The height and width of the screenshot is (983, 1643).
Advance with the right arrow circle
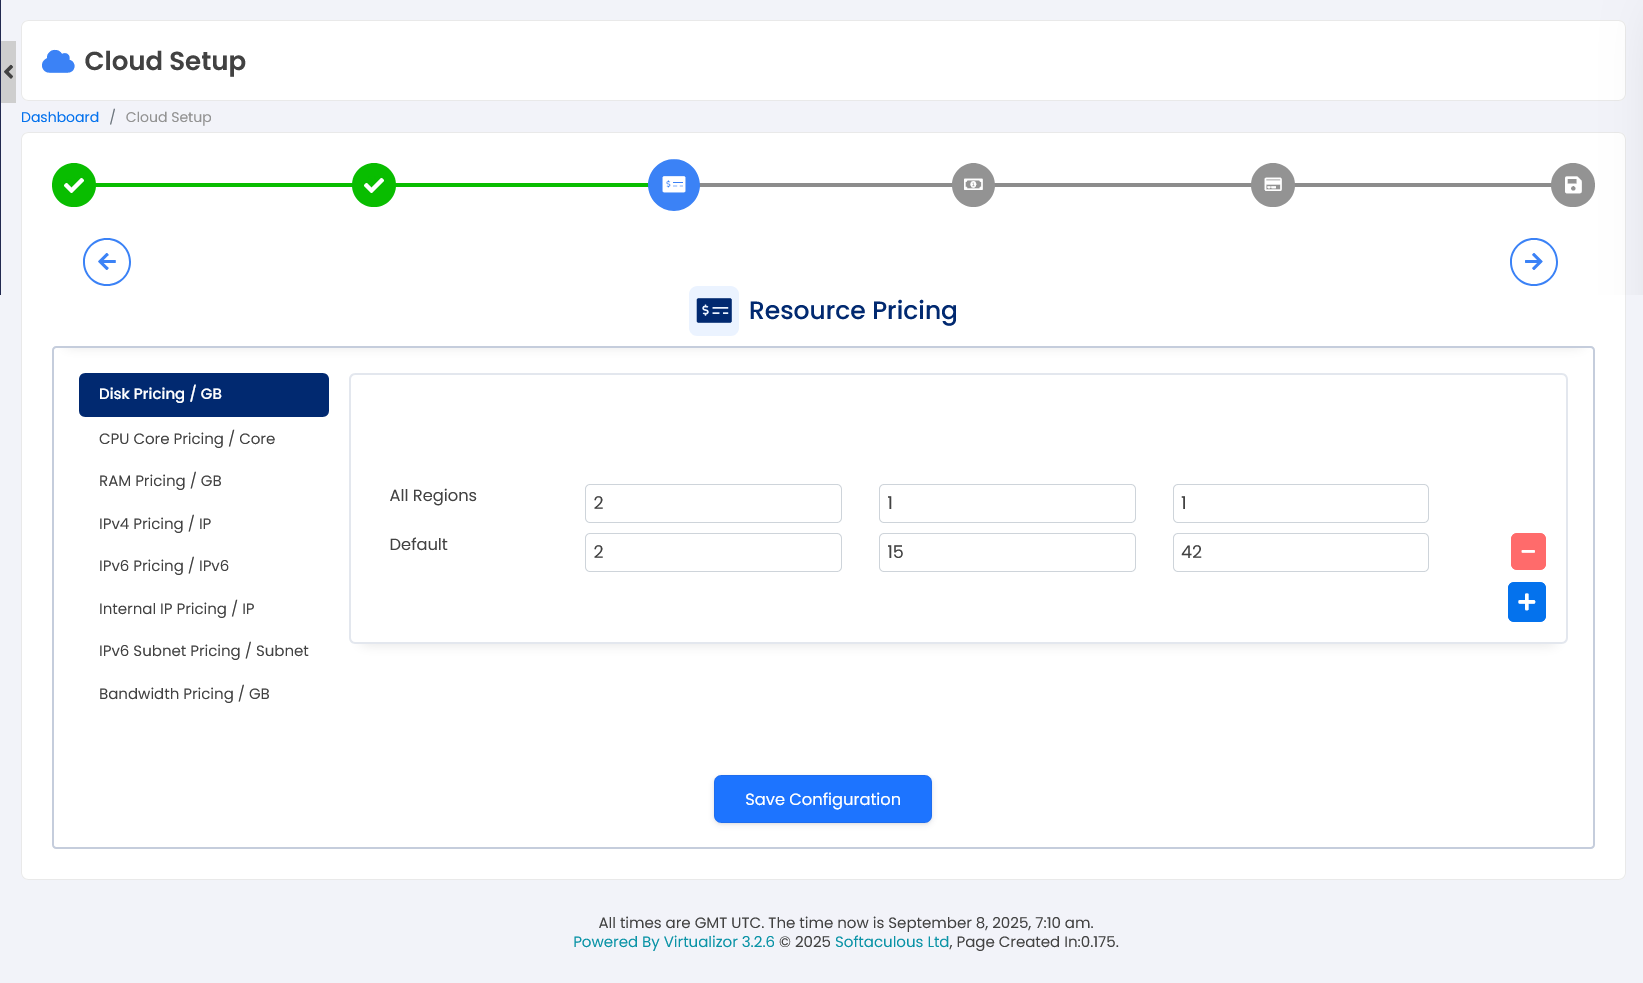(1533, 262)
